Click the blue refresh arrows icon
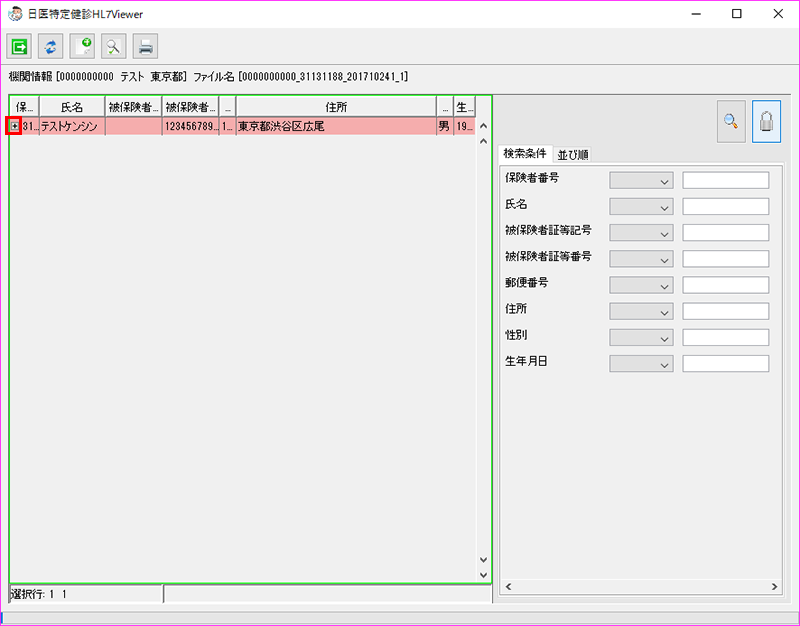This screenshot has width=800, height=626. pos(50,46)
